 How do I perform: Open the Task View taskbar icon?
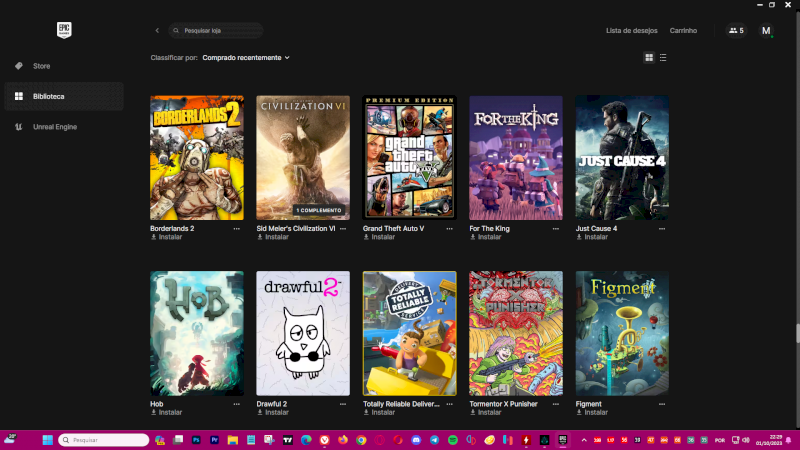(x=178, y=440)
